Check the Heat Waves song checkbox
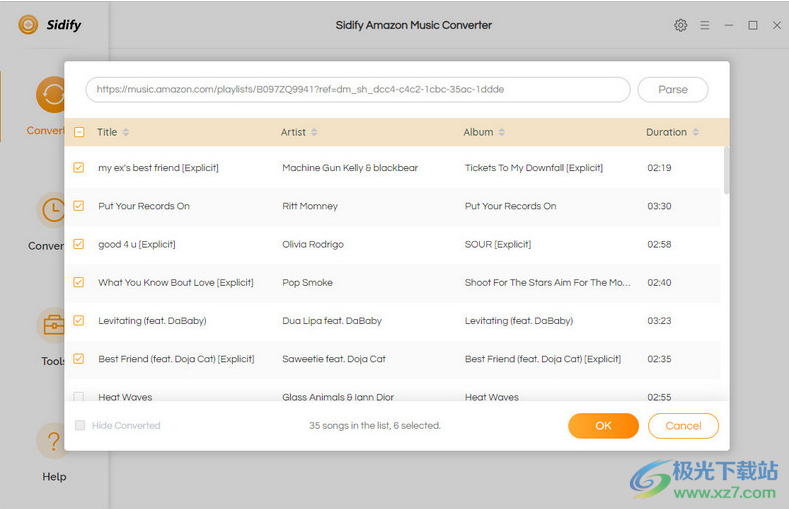This screenshot has height=509, width=789. click(x=78, y=396)
